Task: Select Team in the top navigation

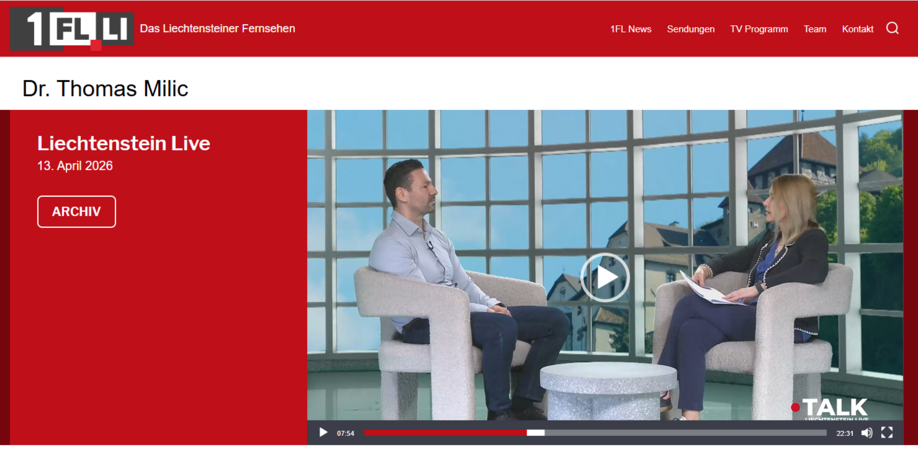Action: [x=814, y=29]
